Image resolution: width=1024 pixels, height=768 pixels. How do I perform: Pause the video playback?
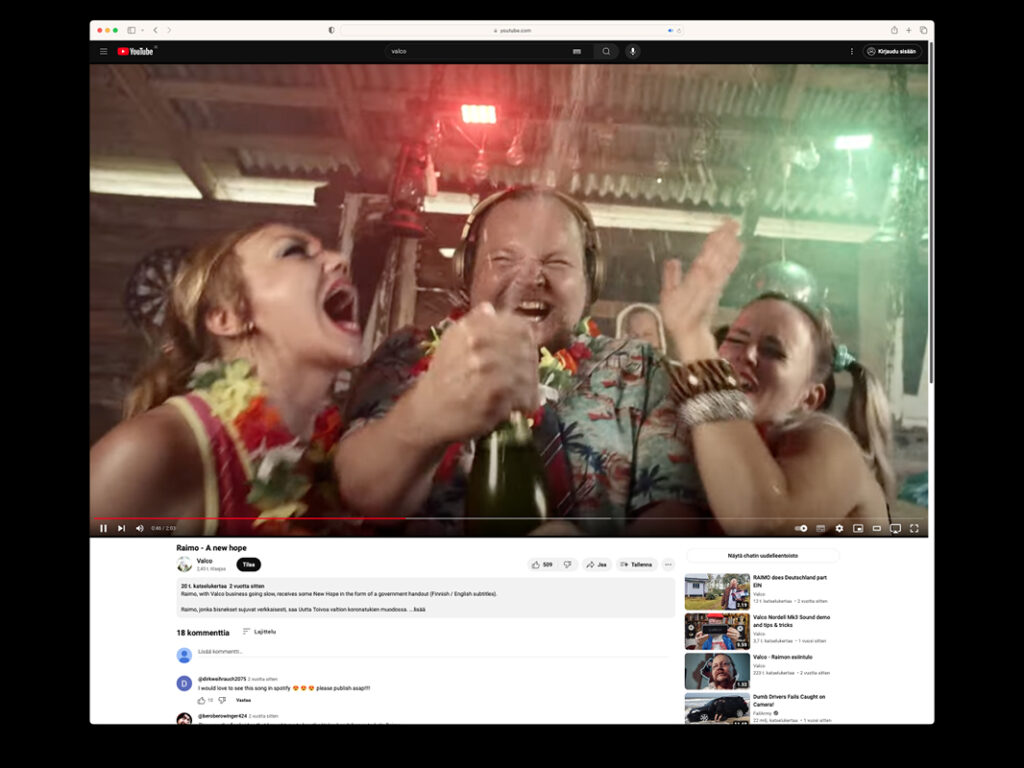point(103,528)
